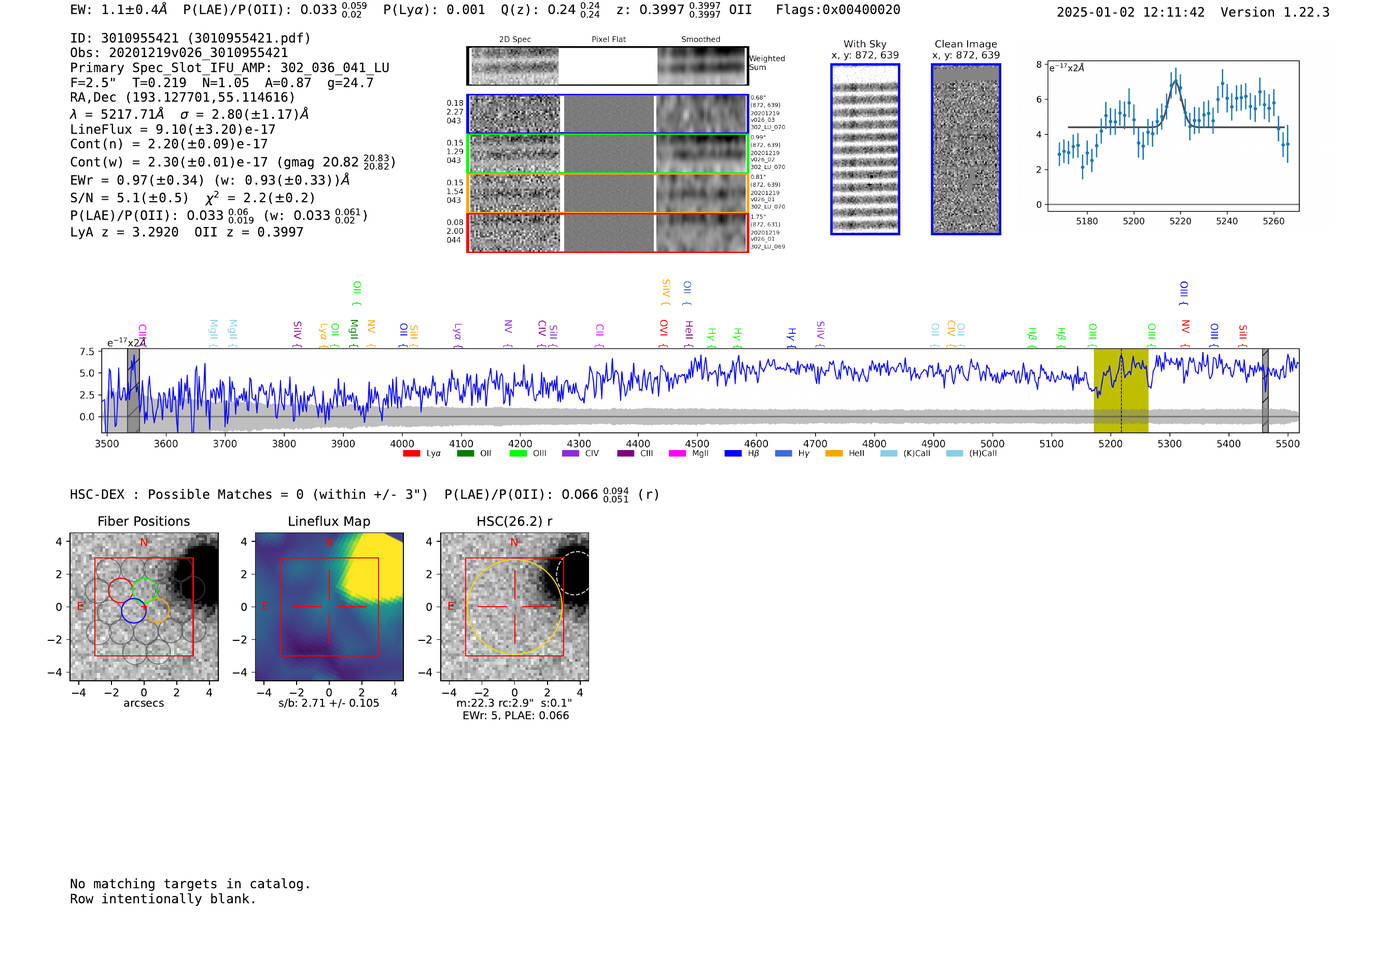Click the gray hatched band near 3550
This screenshot has width=1400, height=953.
[x=133, y=390]
